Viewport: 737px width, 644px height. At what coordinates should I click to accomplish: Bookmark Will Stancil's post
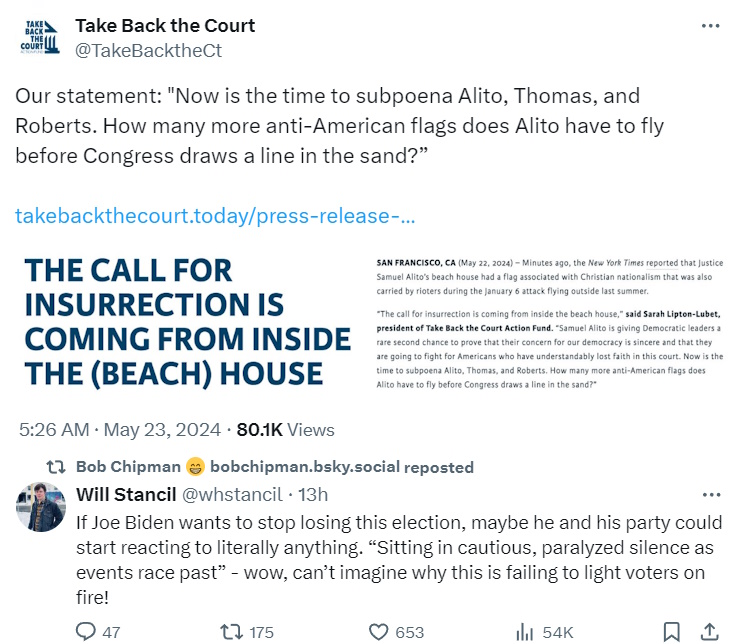[x=671, y=632]
